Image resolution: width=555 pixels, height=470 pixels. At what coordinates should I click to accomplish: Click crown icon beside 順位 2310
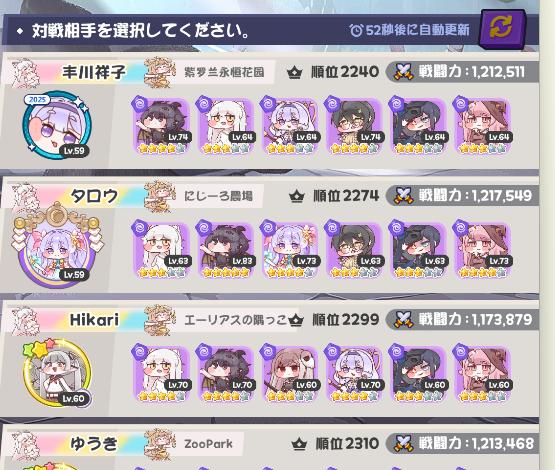tap(299, 444)
